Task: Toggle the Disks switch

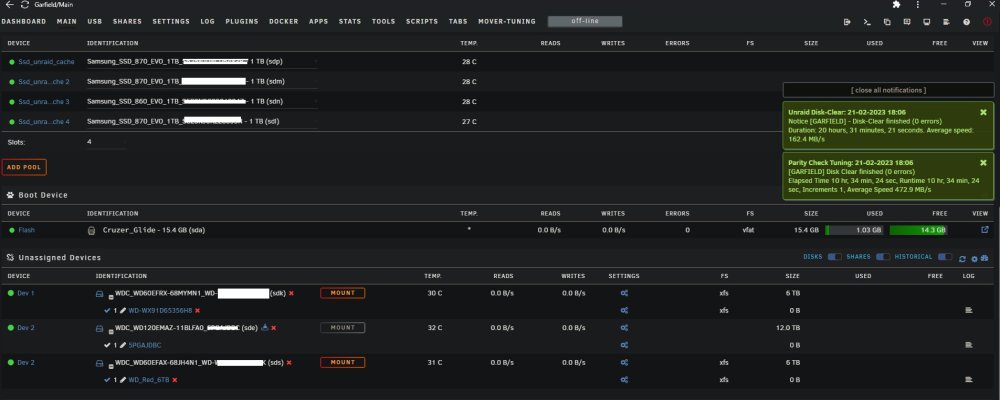Action: coord(834,257)
